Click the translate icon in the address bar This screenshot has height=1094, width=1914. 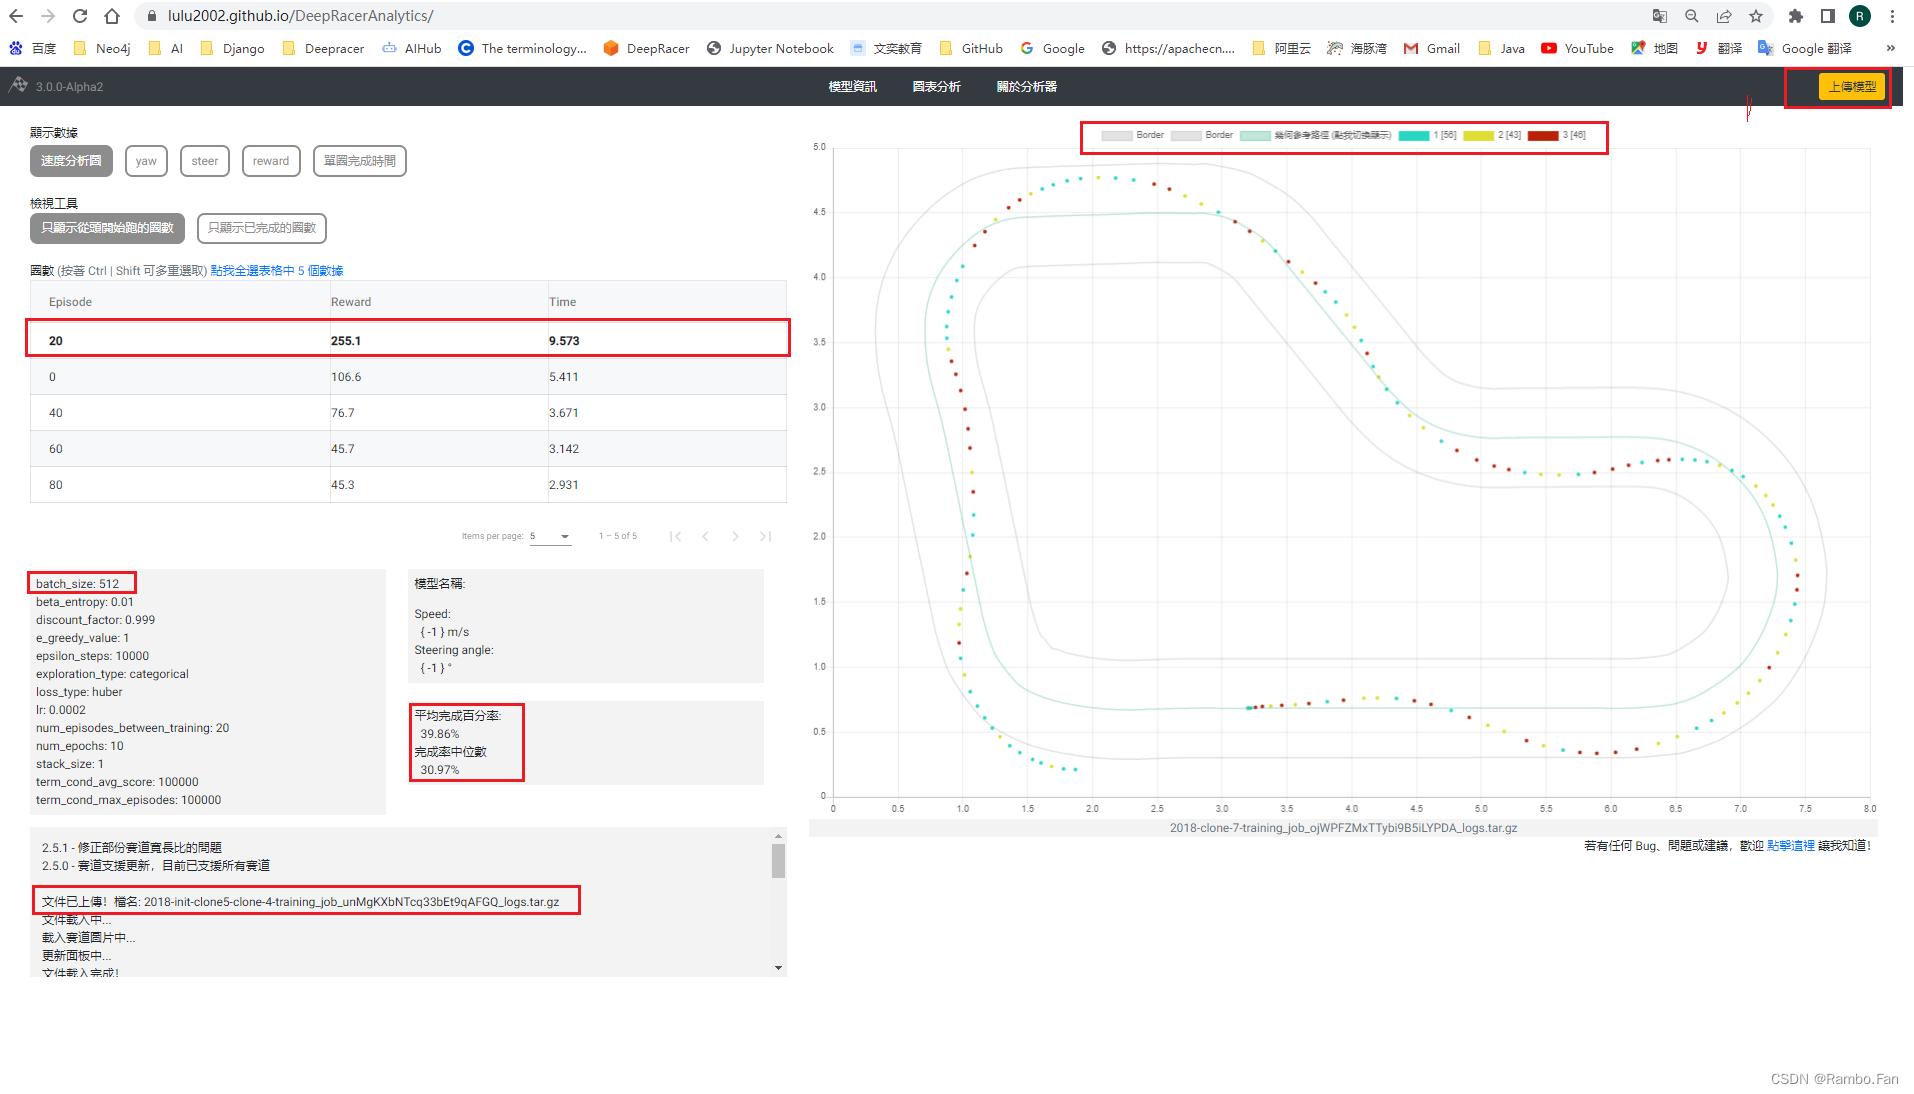tap(1659, 16)
